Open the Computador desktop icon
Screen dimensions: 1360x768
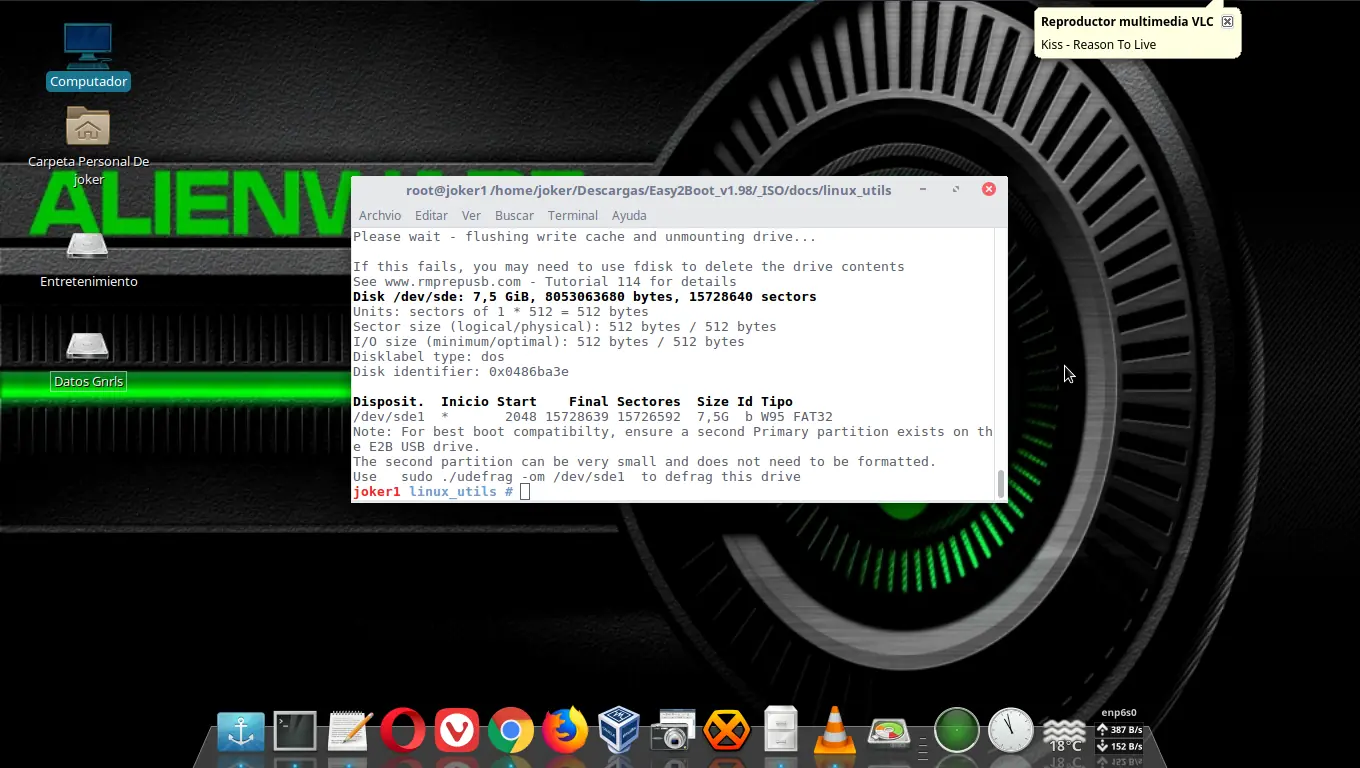(88, 45)
